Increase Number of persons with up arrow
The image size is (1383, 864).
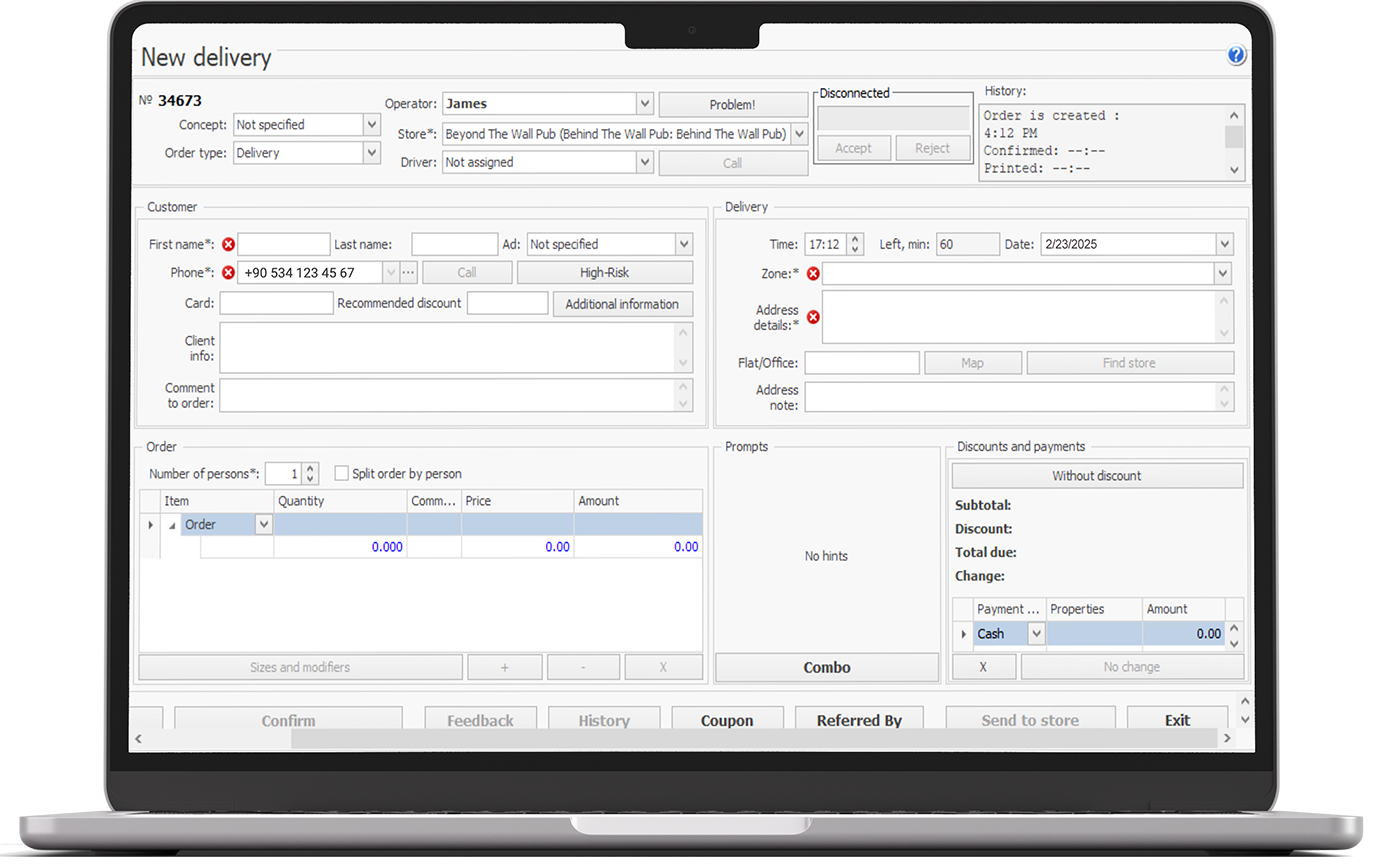(x=311, y=469)
